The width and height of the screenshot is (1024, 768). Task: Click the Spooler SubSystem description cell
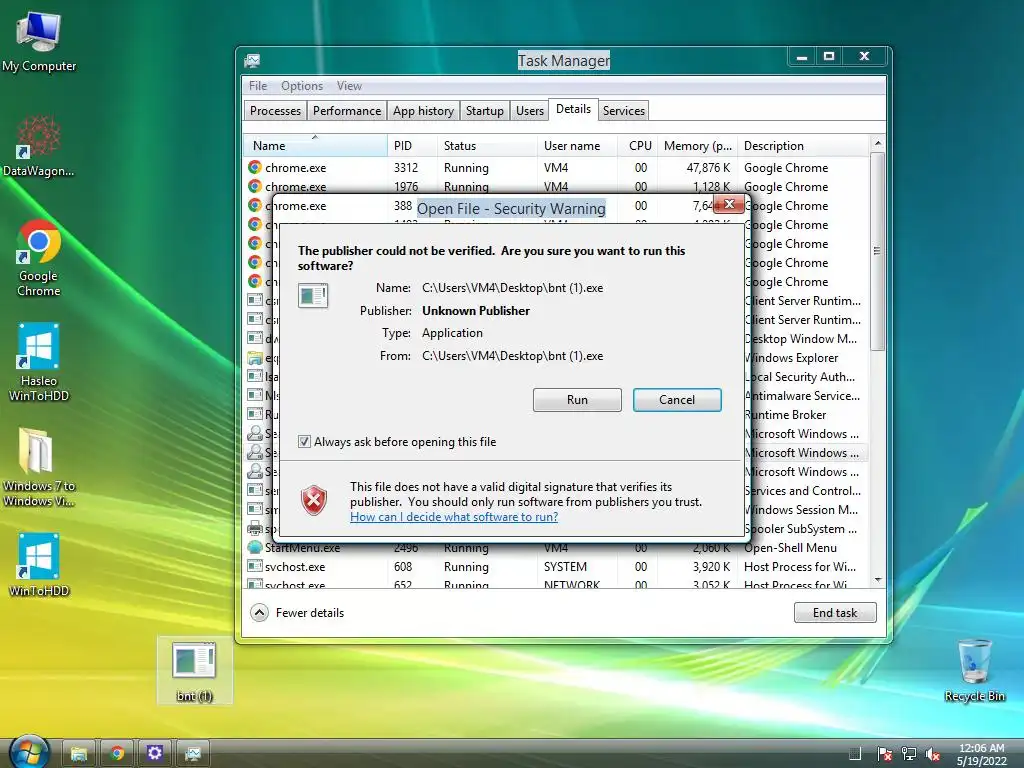click(801, 529)
